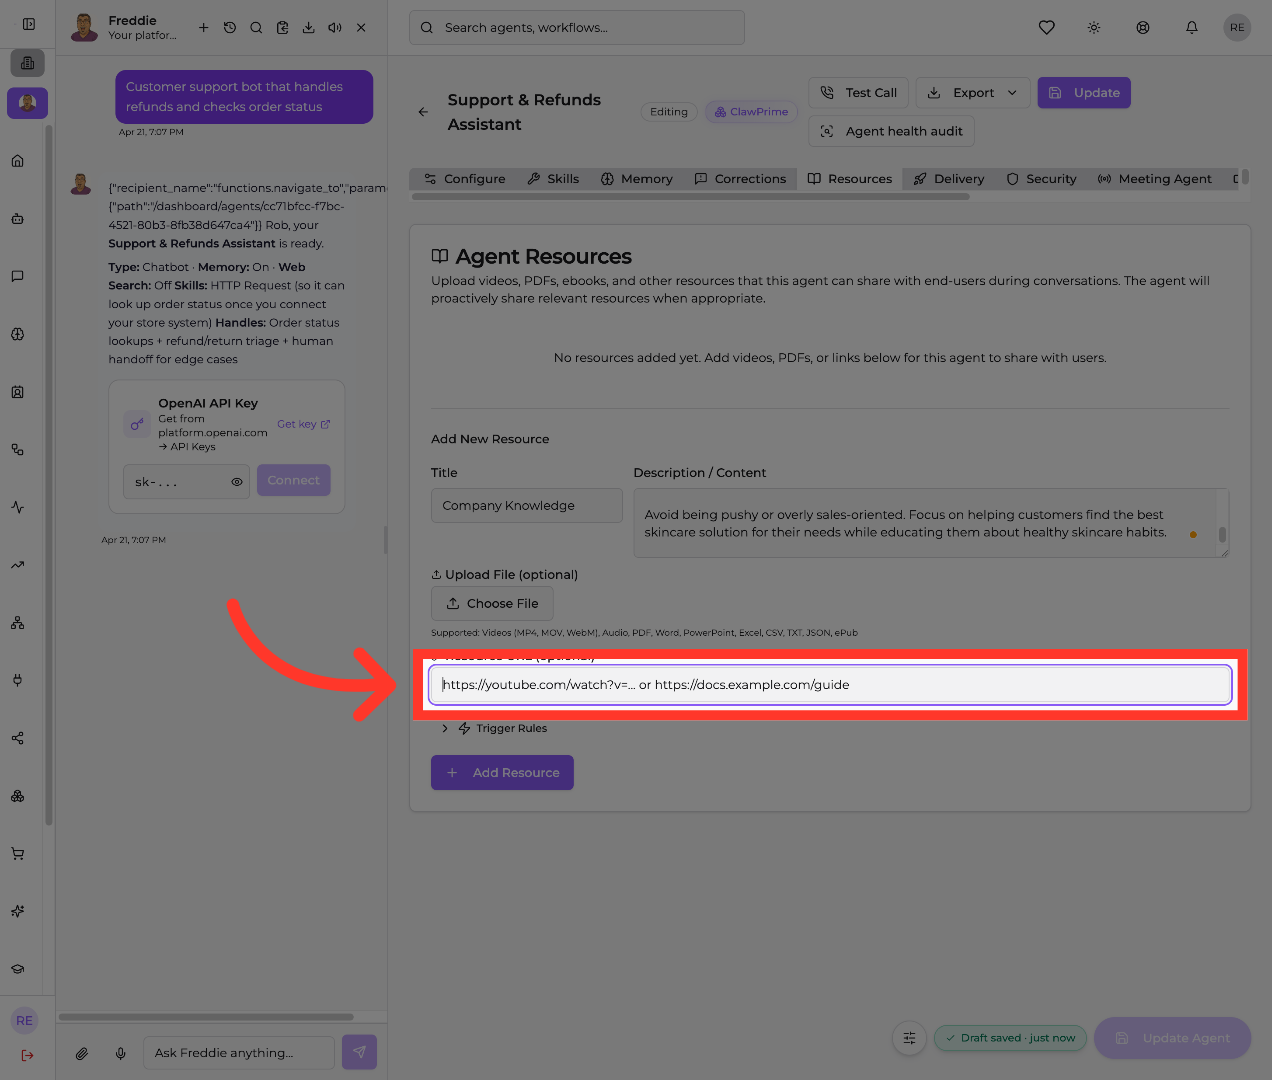Download the Freddie chat transcript
The image size is (1272, 1080).
click(x=309, y=28)
